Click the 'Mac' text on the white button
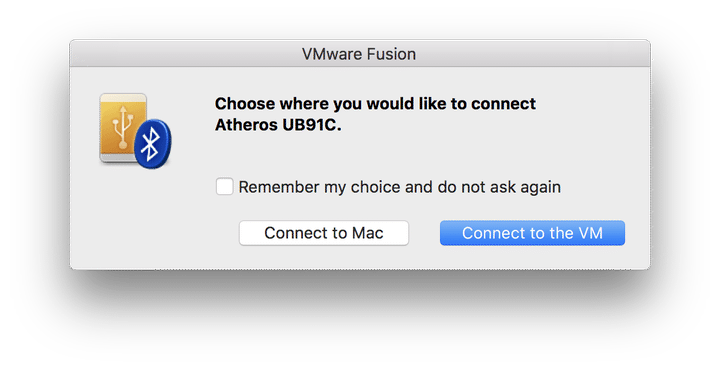This screenshot has height=369, width=720. (x=367, y=233)
